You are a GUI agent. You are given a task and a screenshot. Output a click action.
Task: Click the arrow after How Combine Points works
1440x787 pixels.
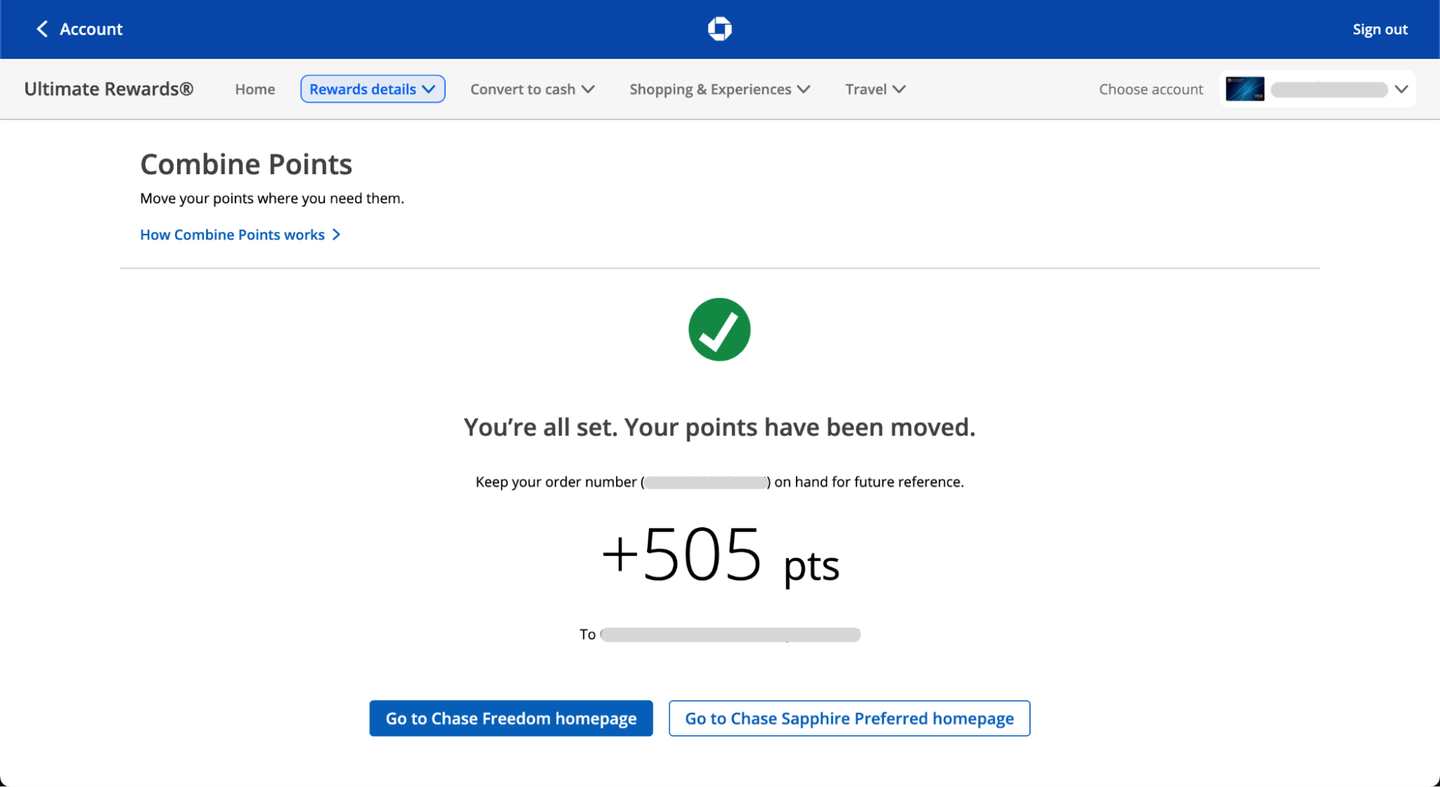(337, 235)
